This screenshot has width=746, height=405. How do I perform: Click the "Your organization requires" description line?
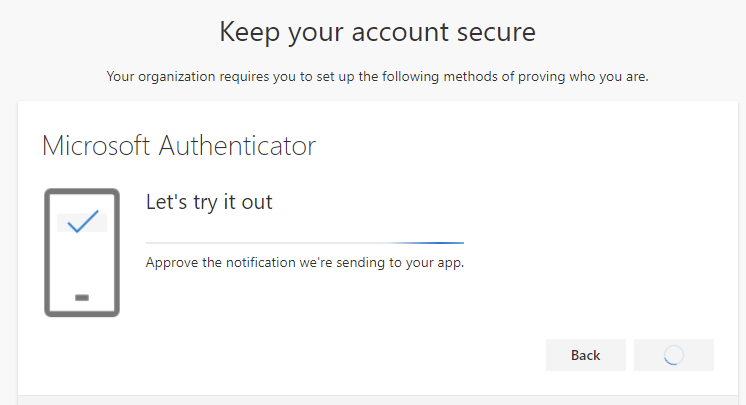[377, 77]
